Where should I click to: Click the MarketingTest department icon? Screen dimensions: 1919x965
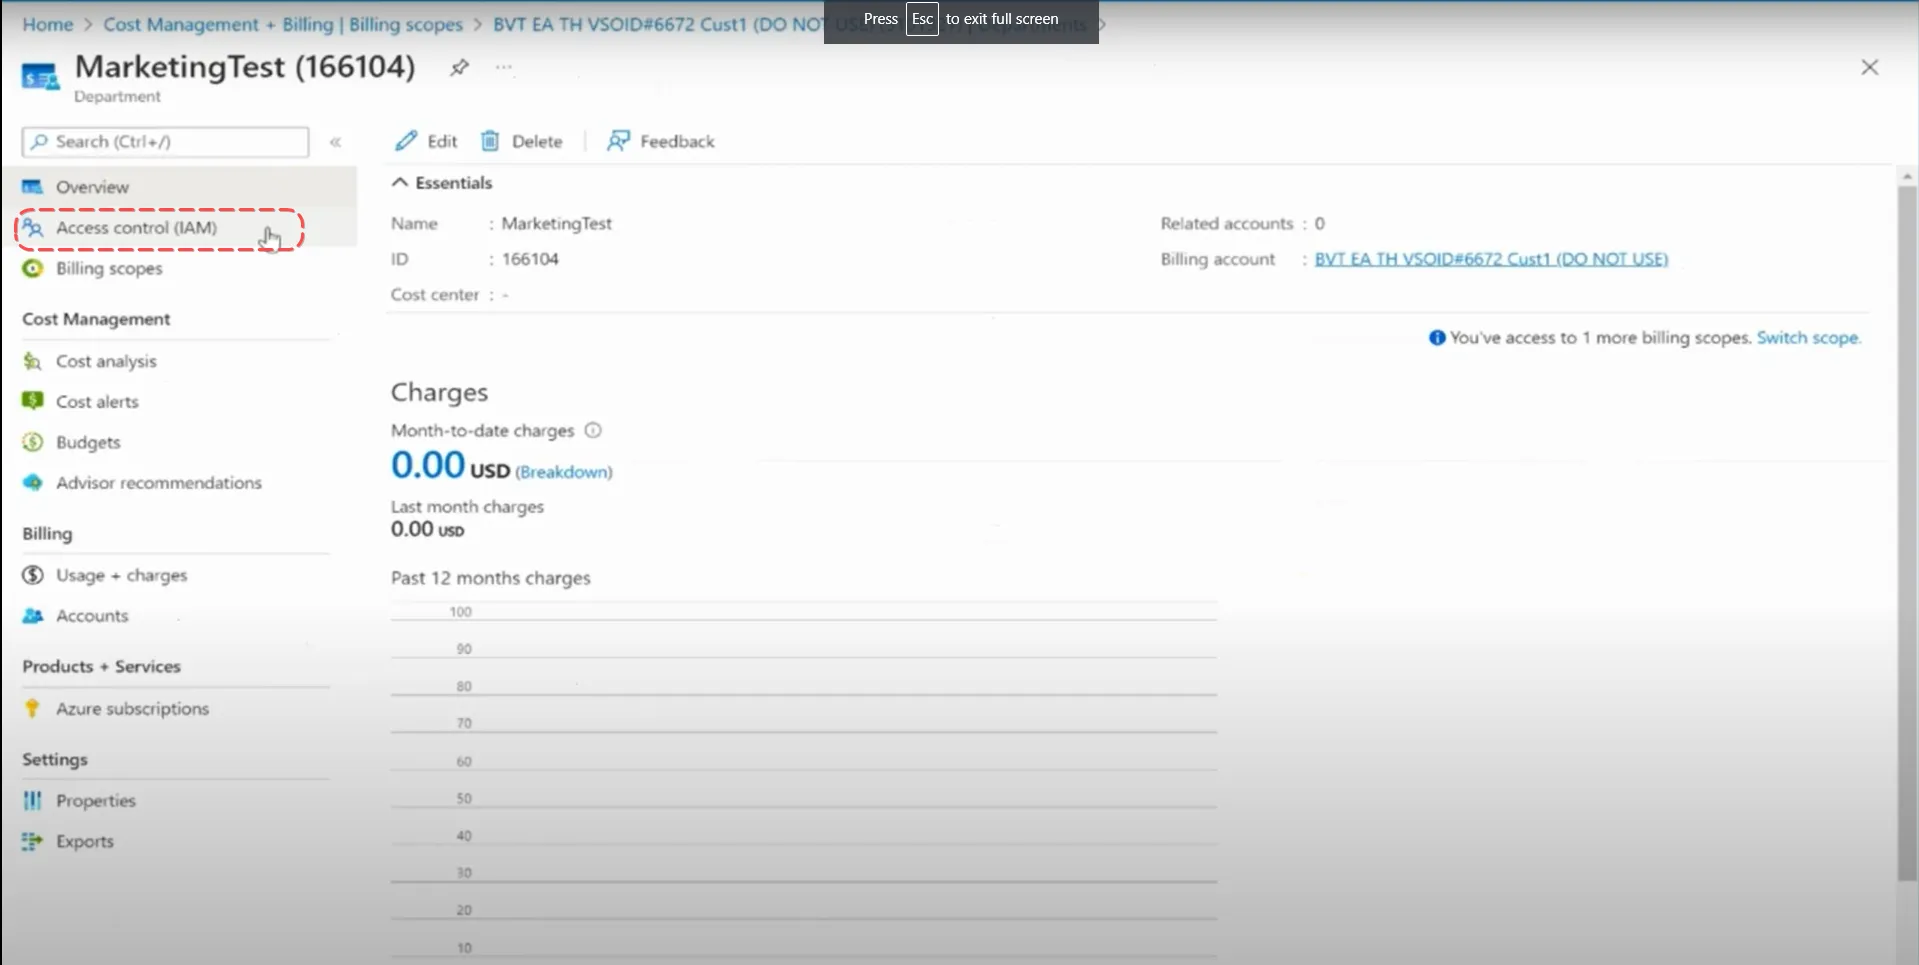tap(41, 76)
